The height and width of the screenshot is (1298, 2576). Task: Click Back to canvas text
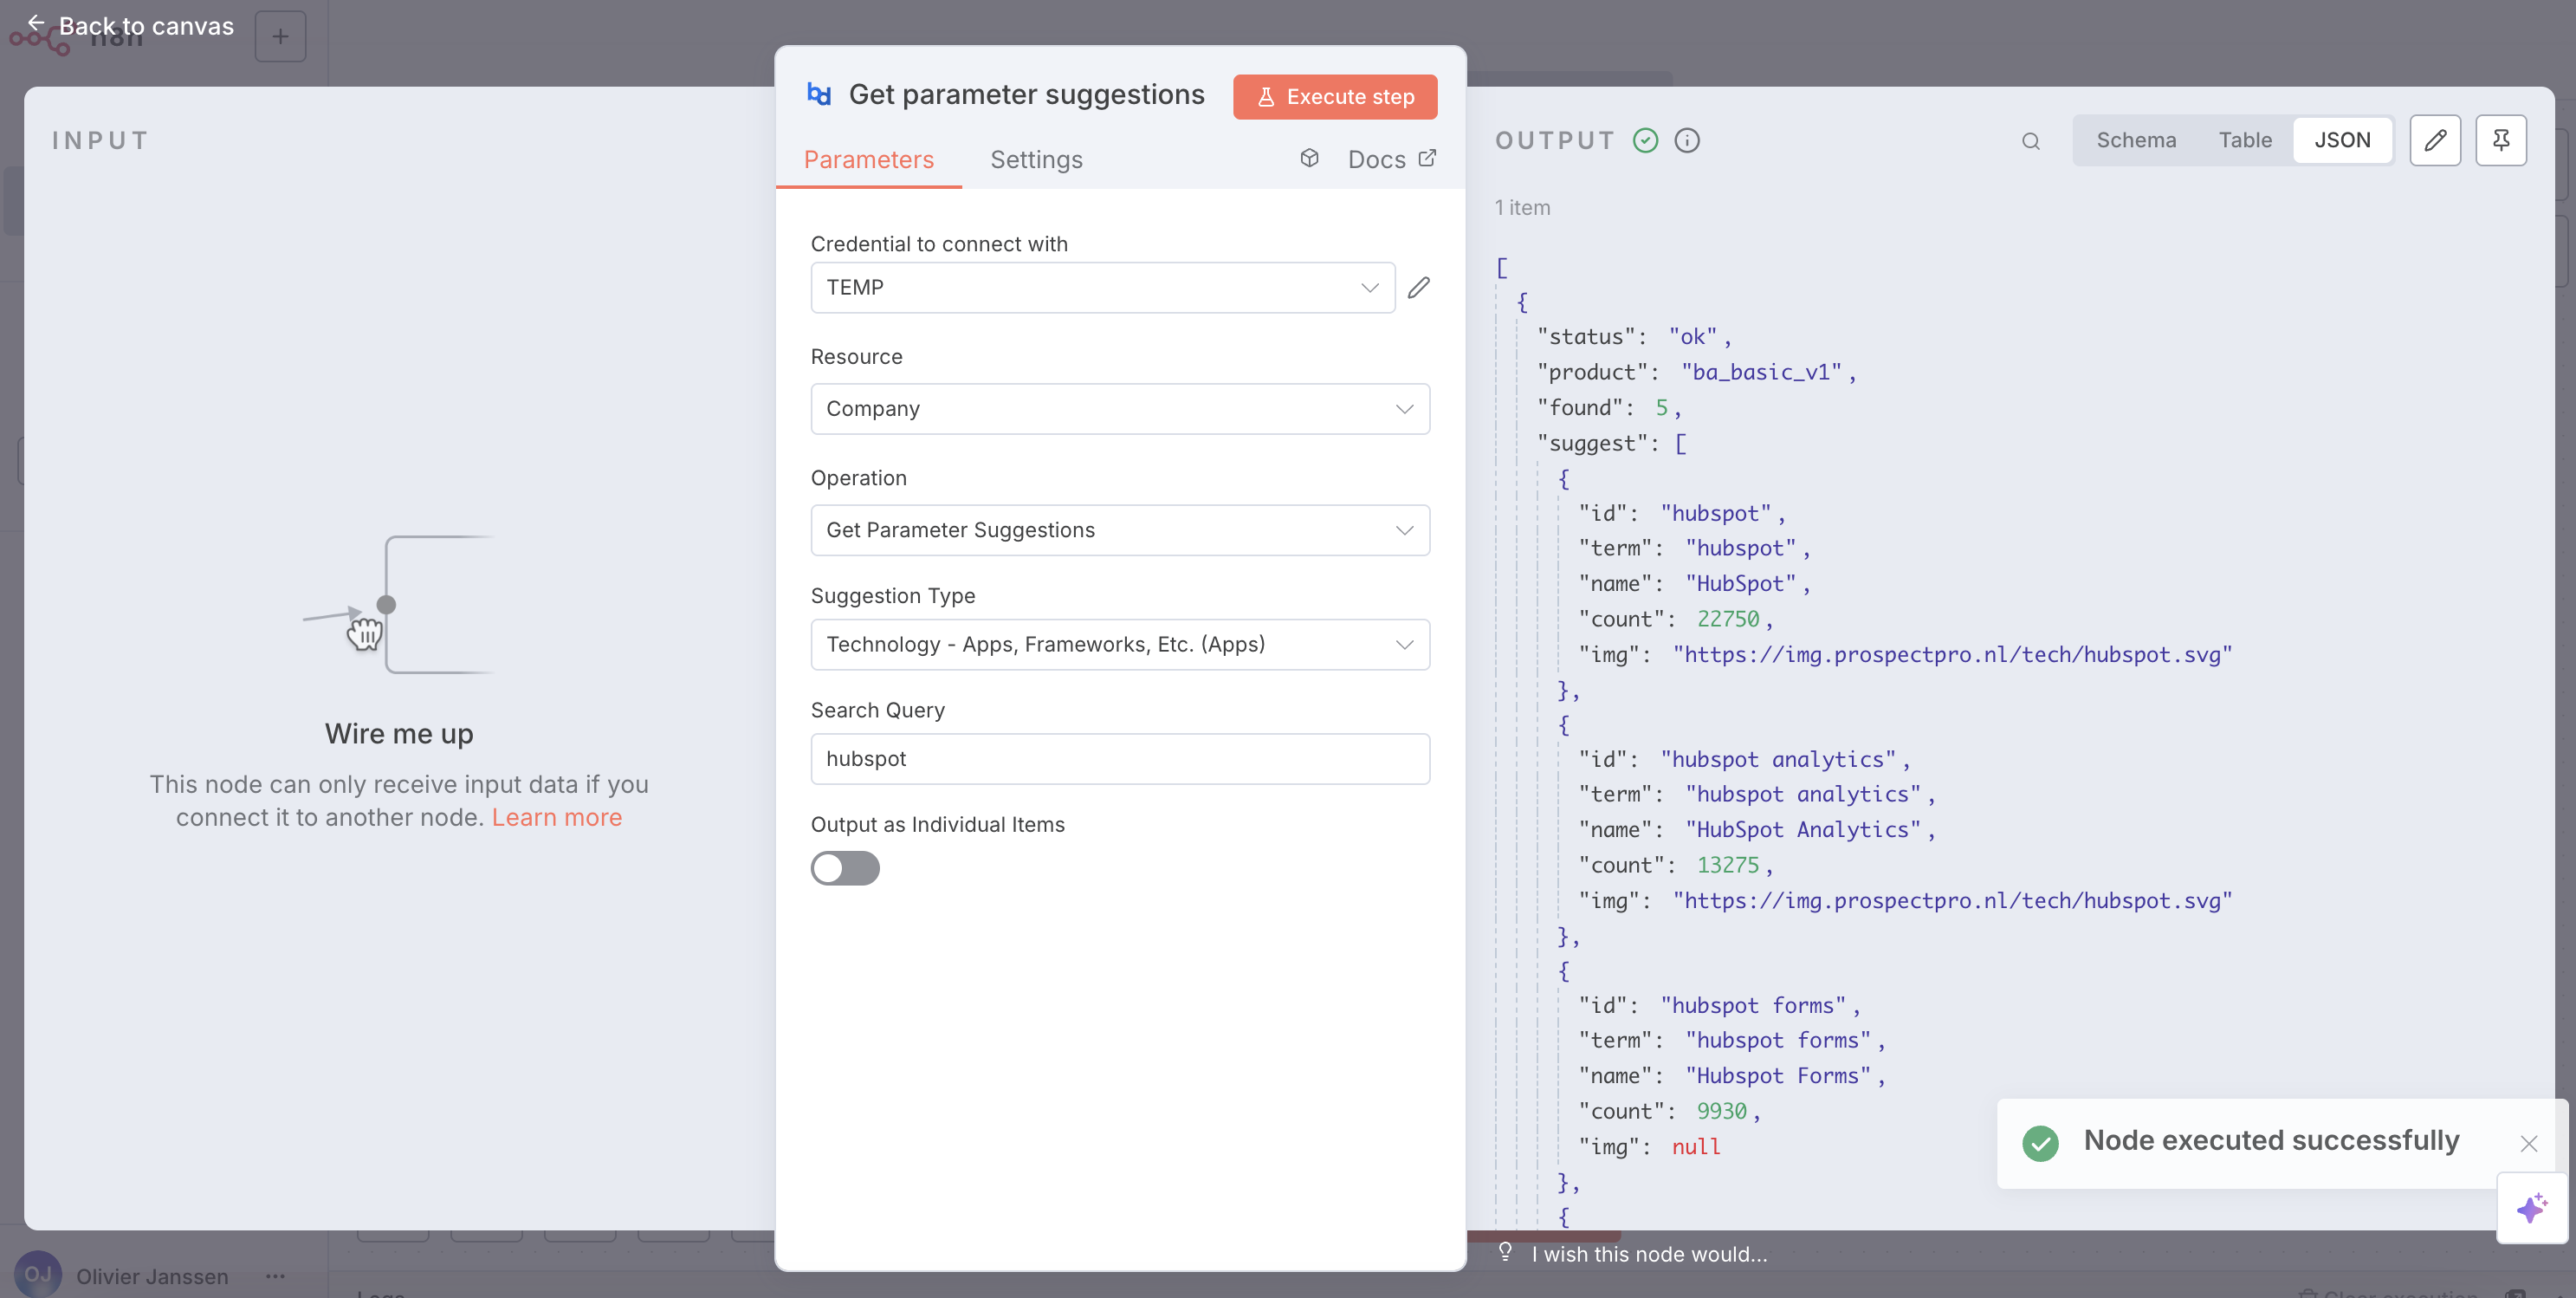coord(146,26)
